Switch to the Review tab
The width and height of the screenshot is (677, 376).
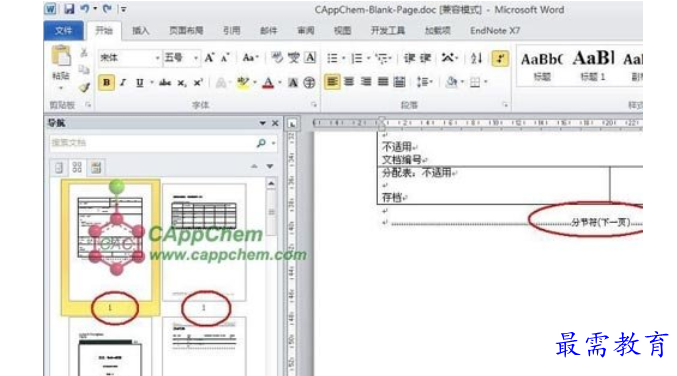(306, 31)
